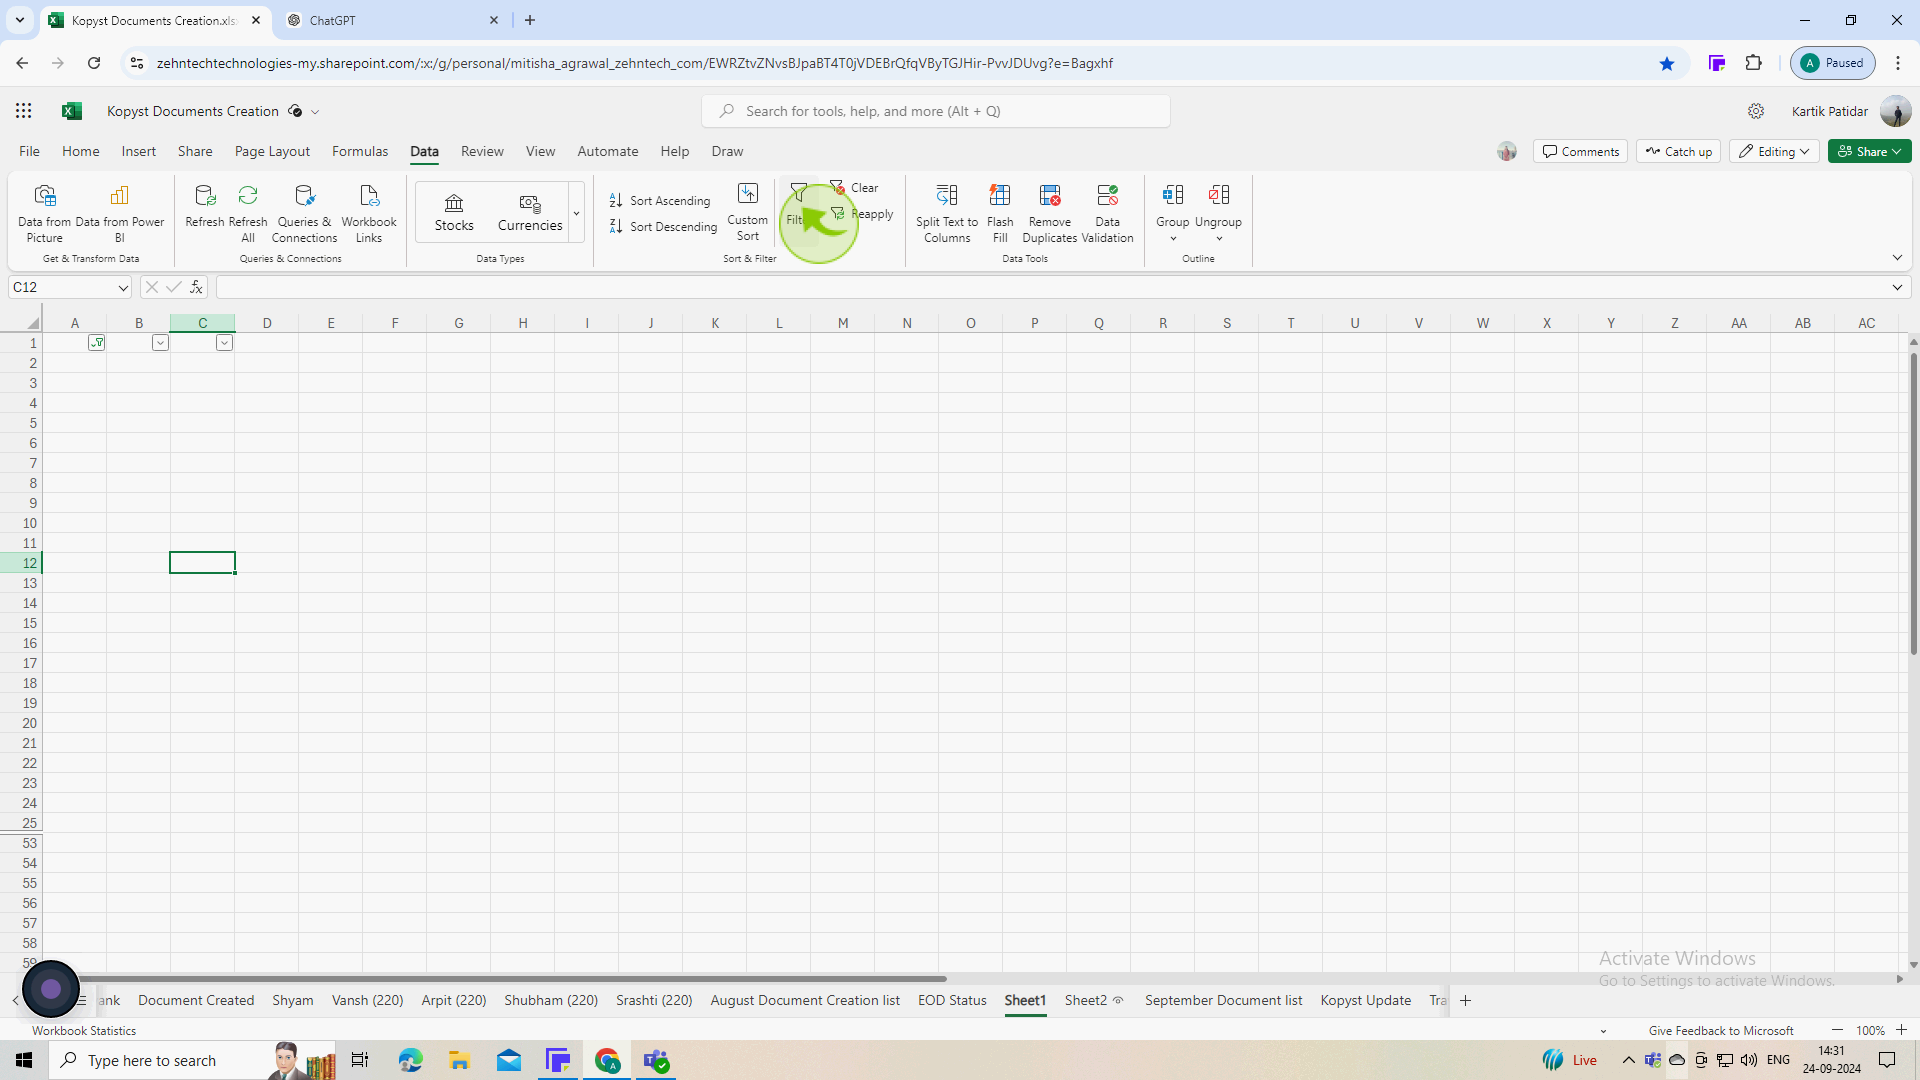
Task: Click Data from Picture icon
Action: (x=45, y=195)
